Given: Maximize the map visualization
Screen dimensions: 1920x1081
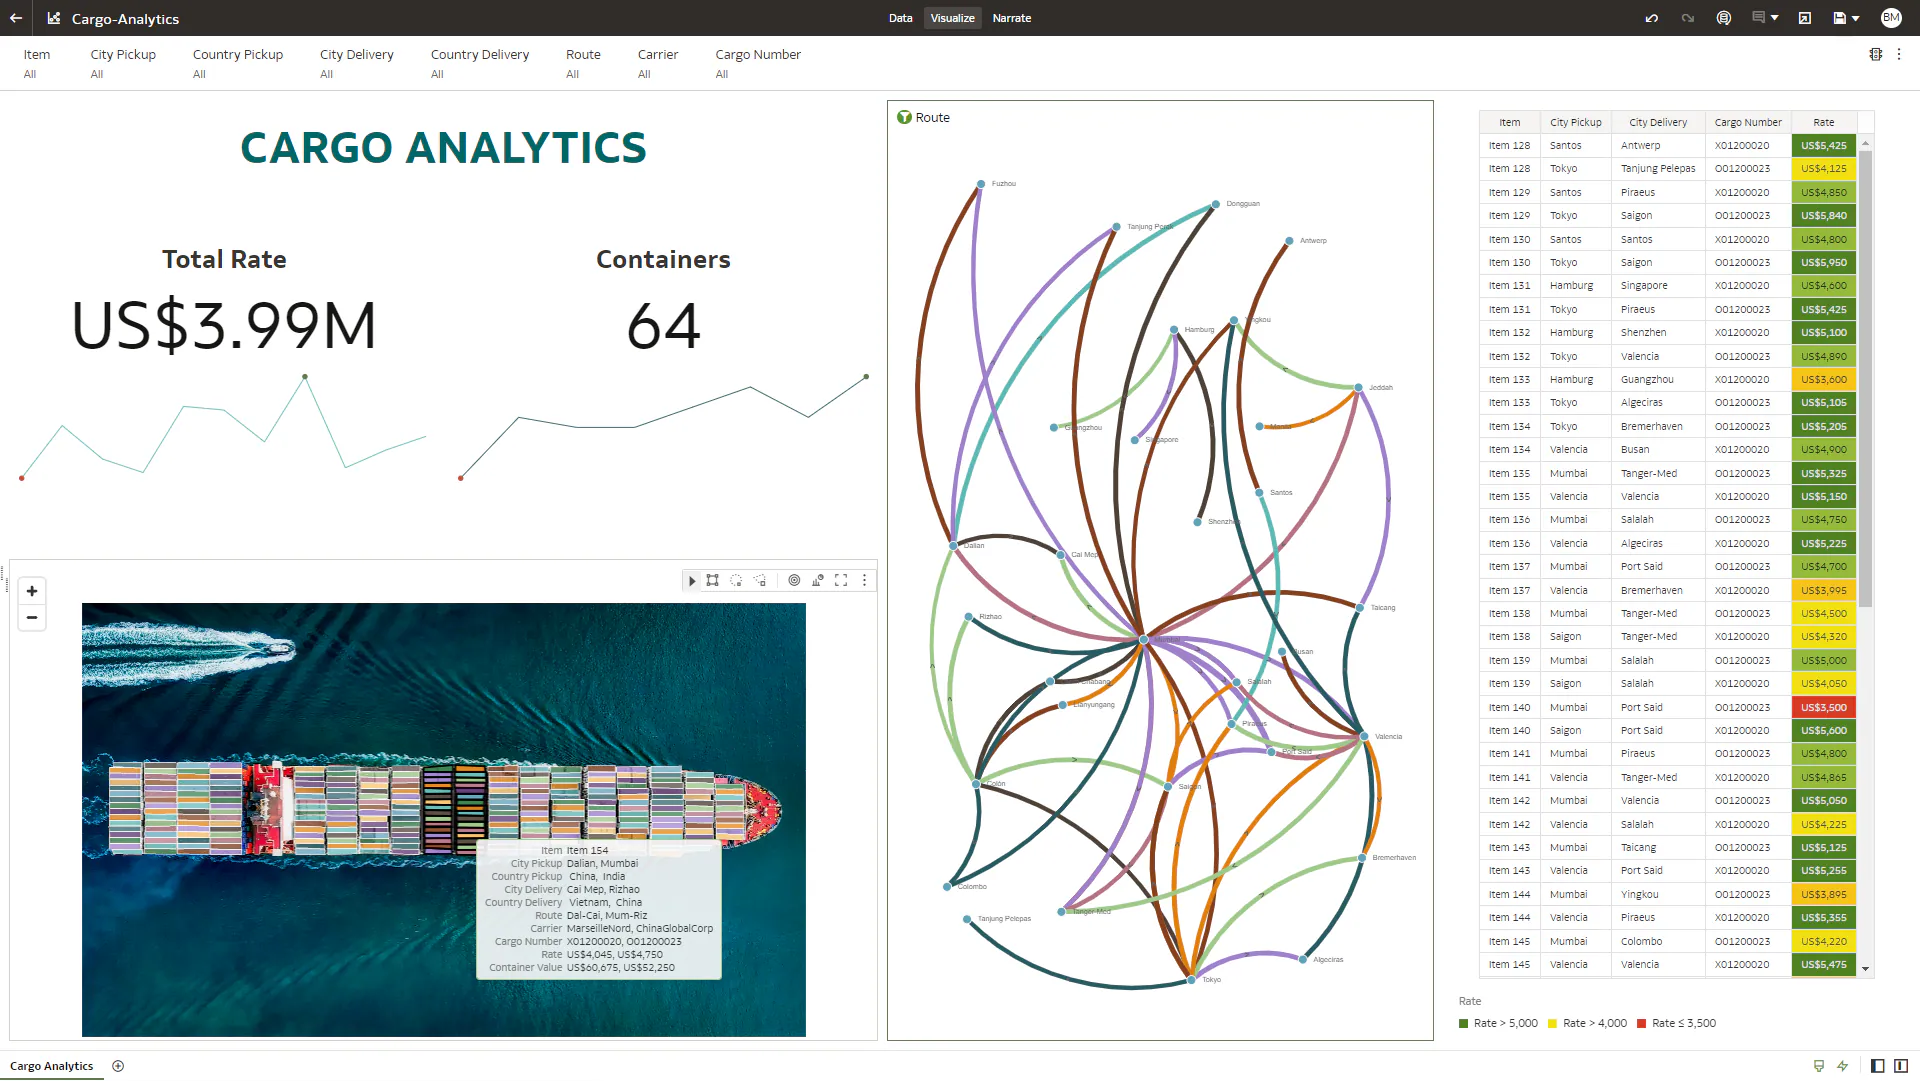Looking at the screenshot, I should click(841, 580).
